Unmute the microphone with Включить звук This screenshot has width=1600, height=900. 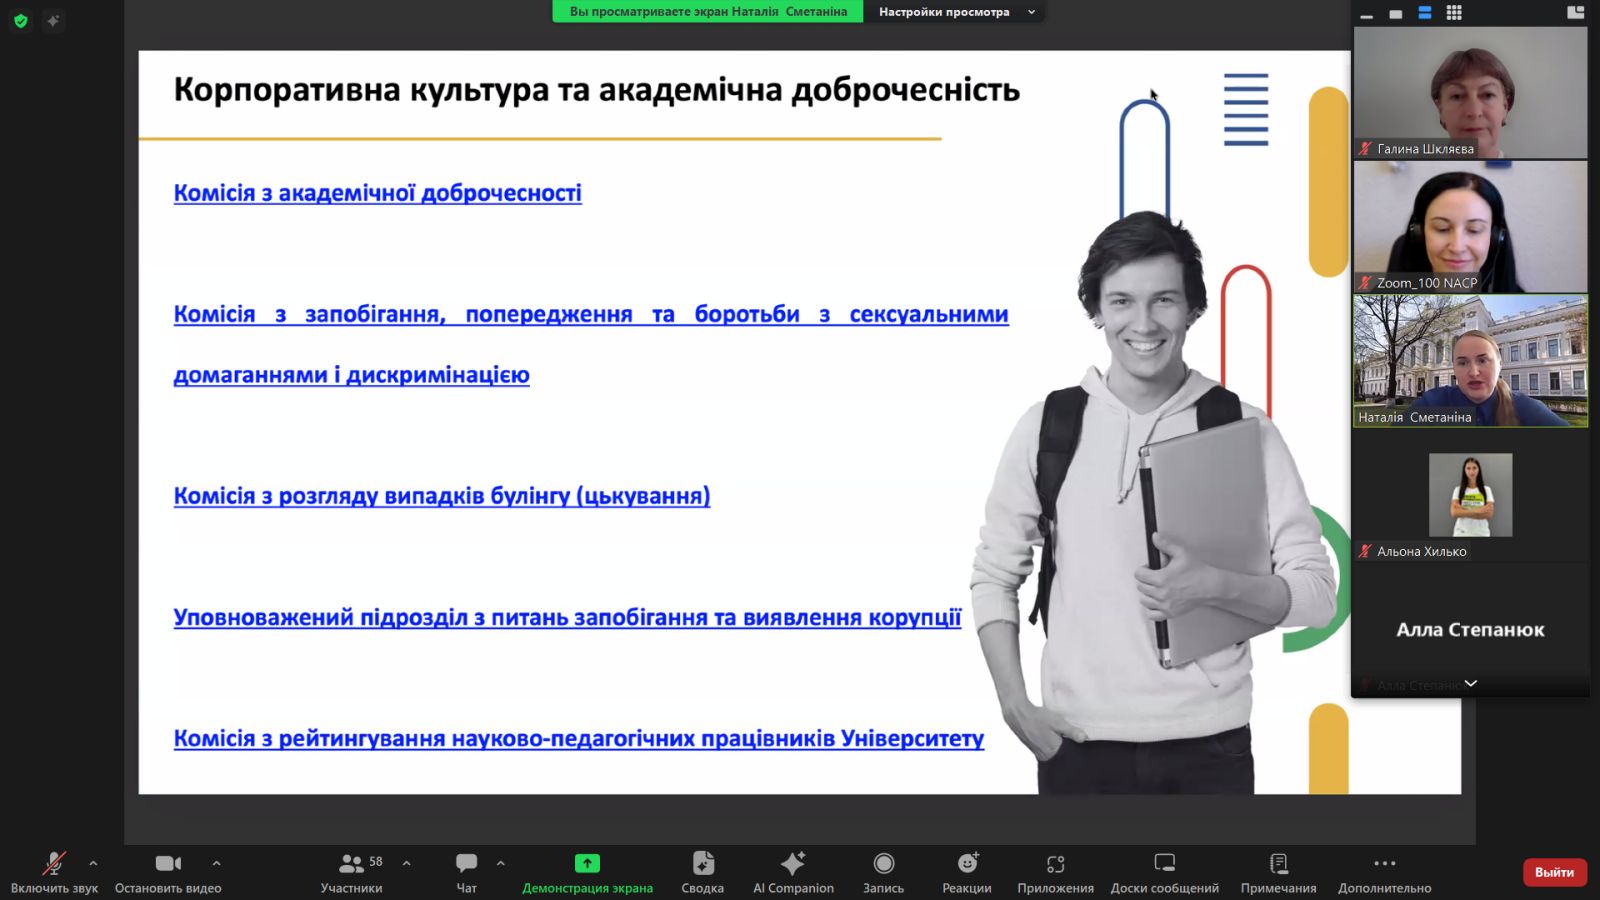click(x=54, y=871)
